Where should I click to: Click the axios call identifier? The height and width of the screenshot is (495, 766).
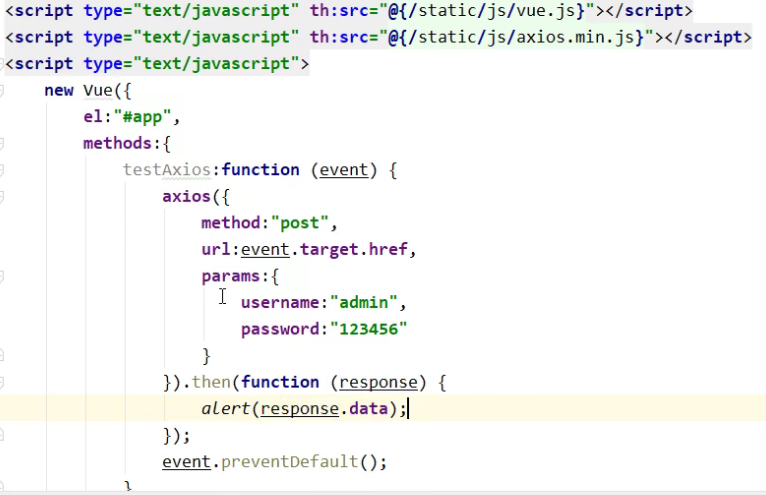(x=186, y=196)
